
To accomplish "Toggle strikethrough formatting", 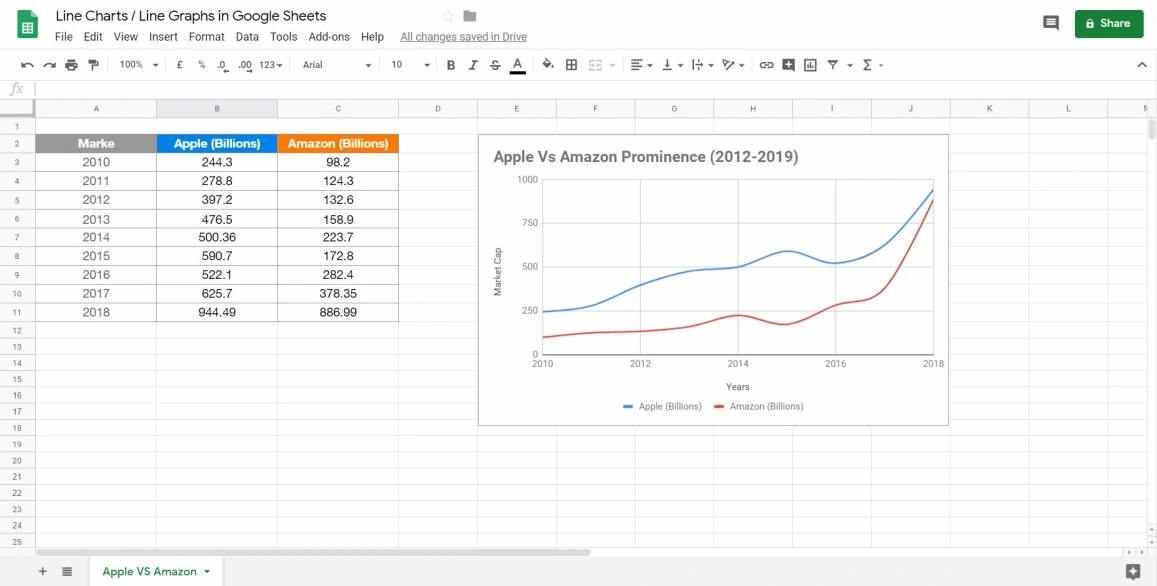I will 495,65.
